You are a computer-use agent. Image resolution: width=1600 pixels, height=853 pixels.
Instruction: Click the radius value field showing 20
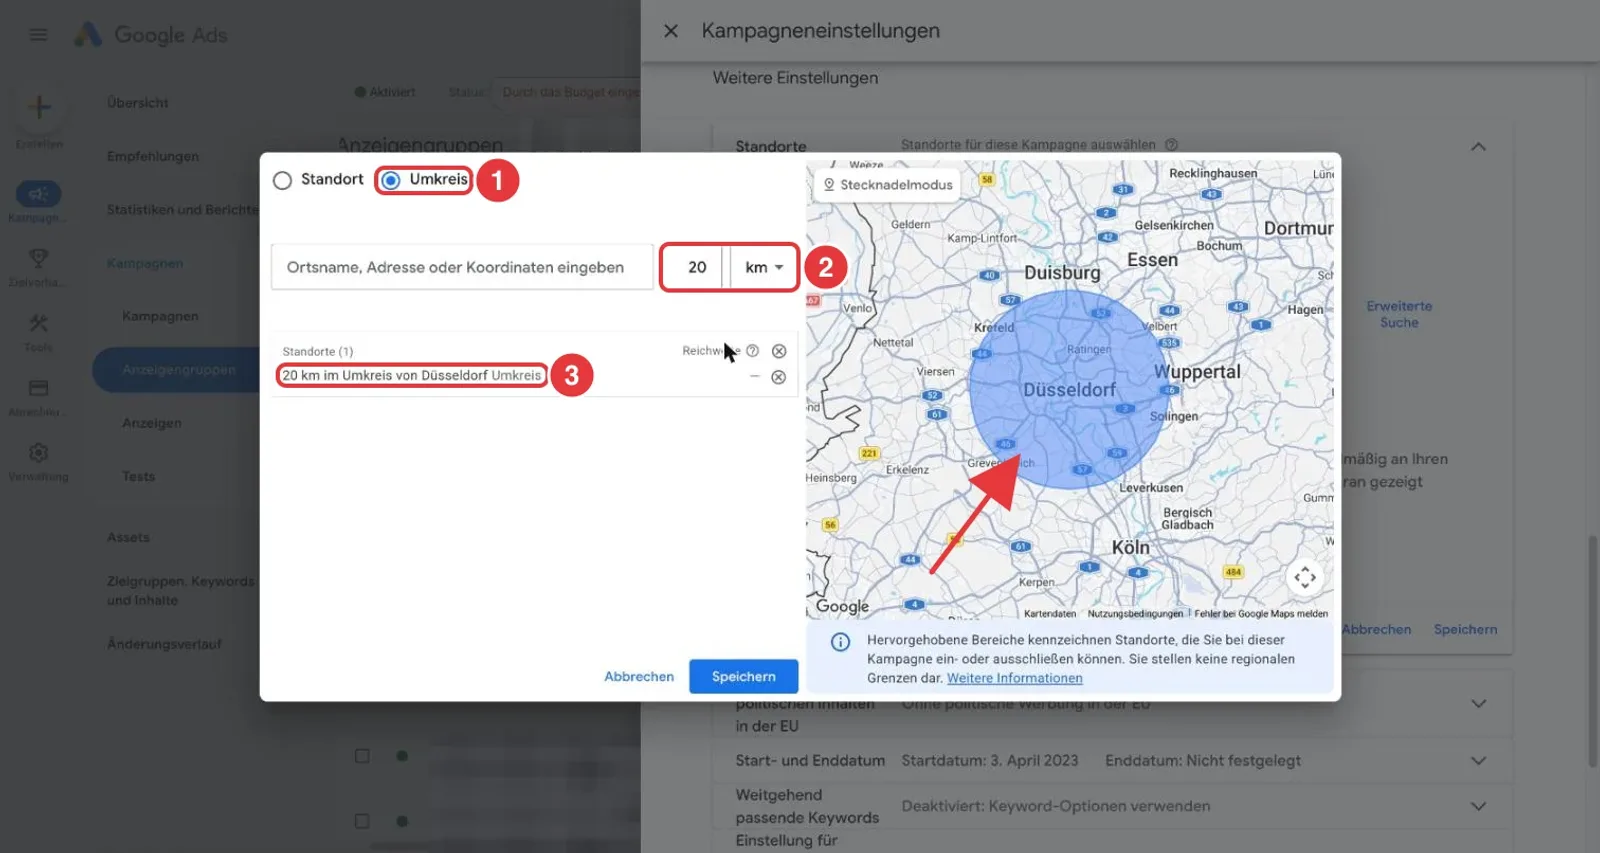[x=696, y=267]
